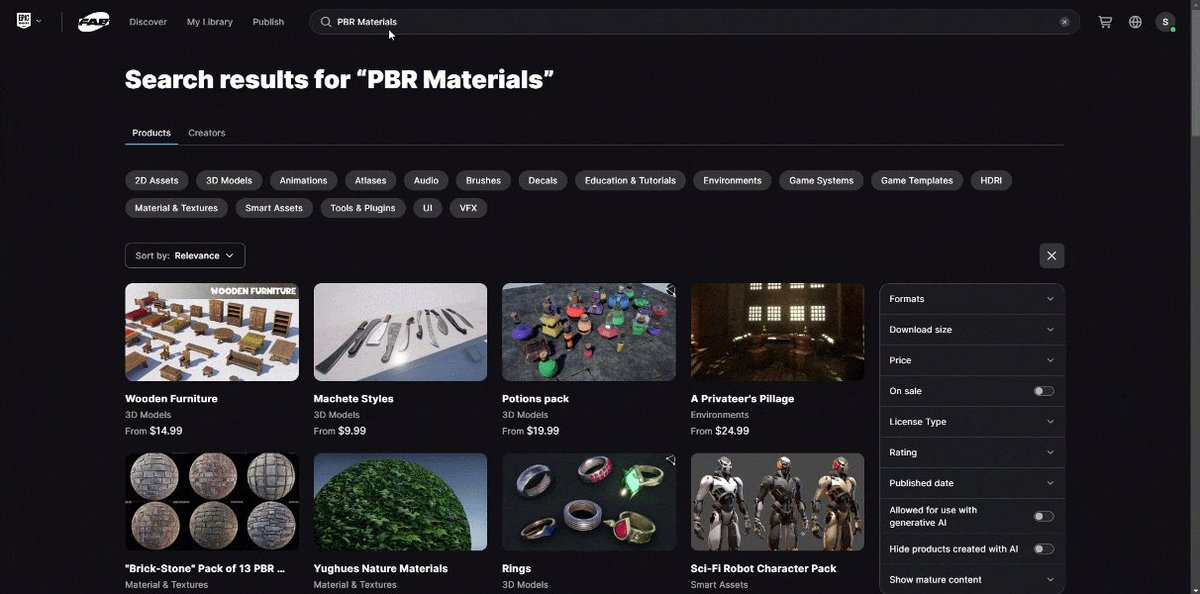This screenshot has height=594, width=1200.
Task: Open the Rings product thumbnail
Action: click(x=589, y=502)
